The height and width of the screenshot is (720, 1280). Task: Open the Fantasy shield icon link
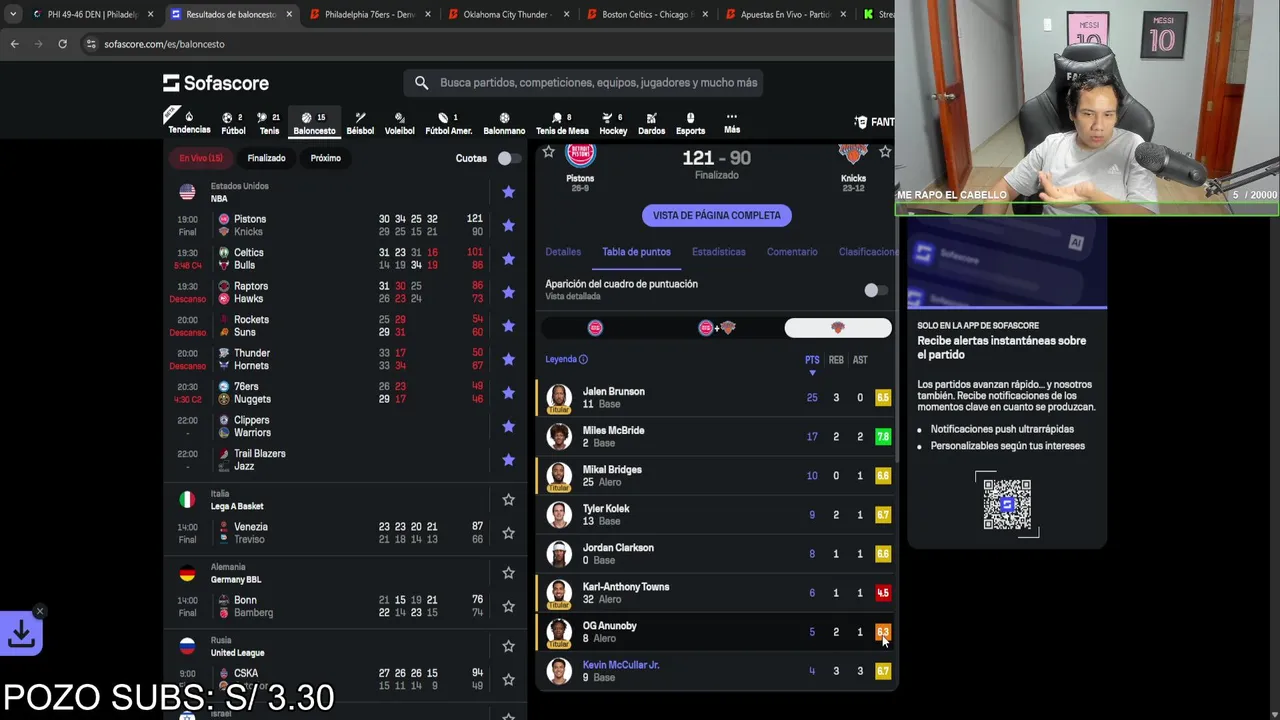click(861, 122)
